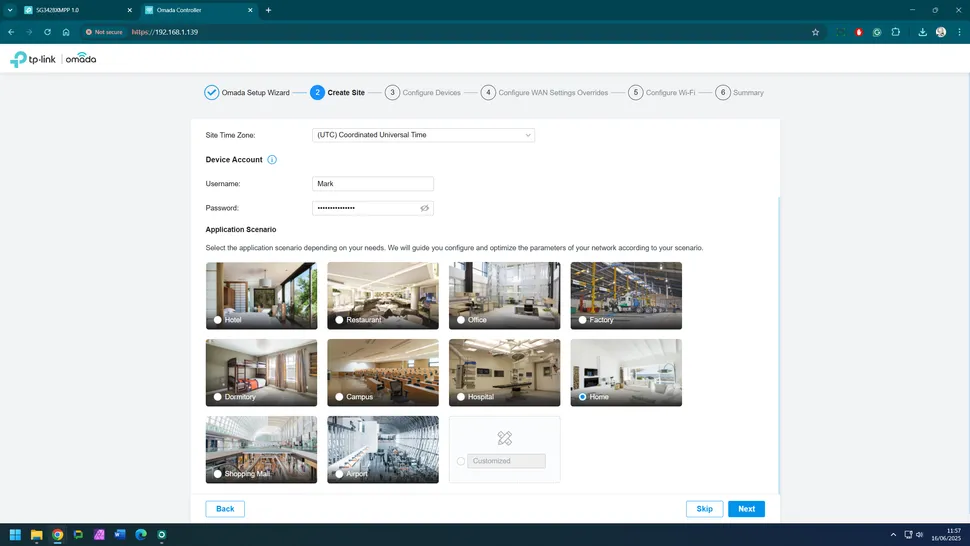Show password with the eye icon
The height and width of the screenshot is (546, 970).
coord(424,208)
